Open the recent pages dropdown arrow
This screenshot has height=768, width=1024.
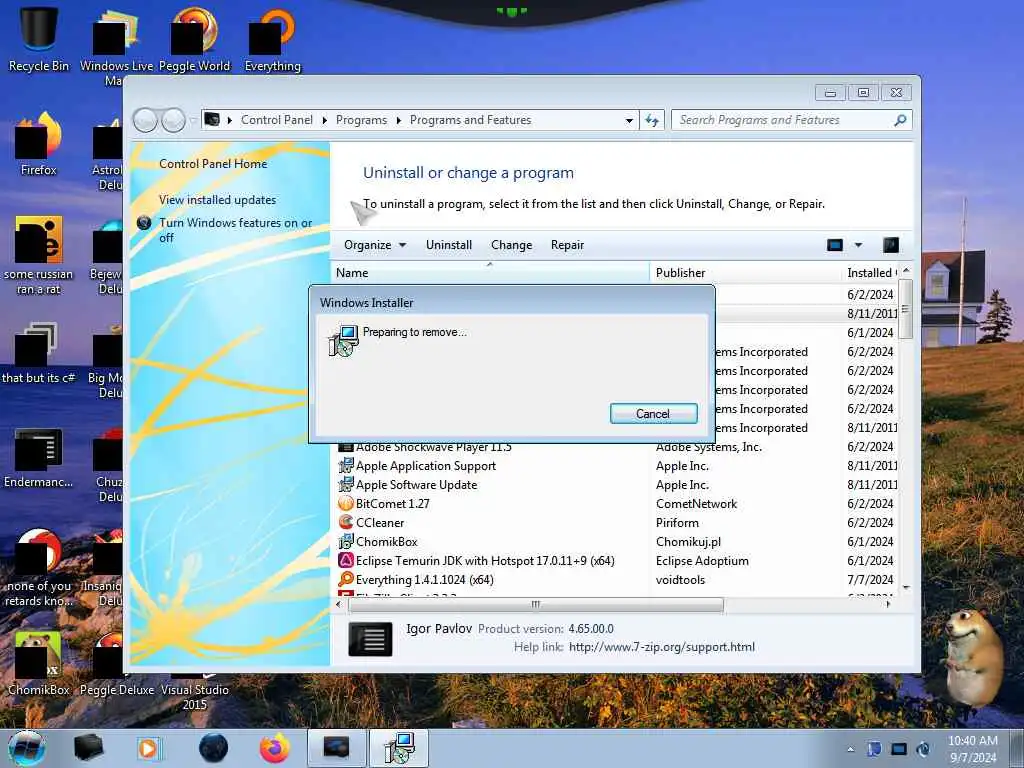[193, 120]
